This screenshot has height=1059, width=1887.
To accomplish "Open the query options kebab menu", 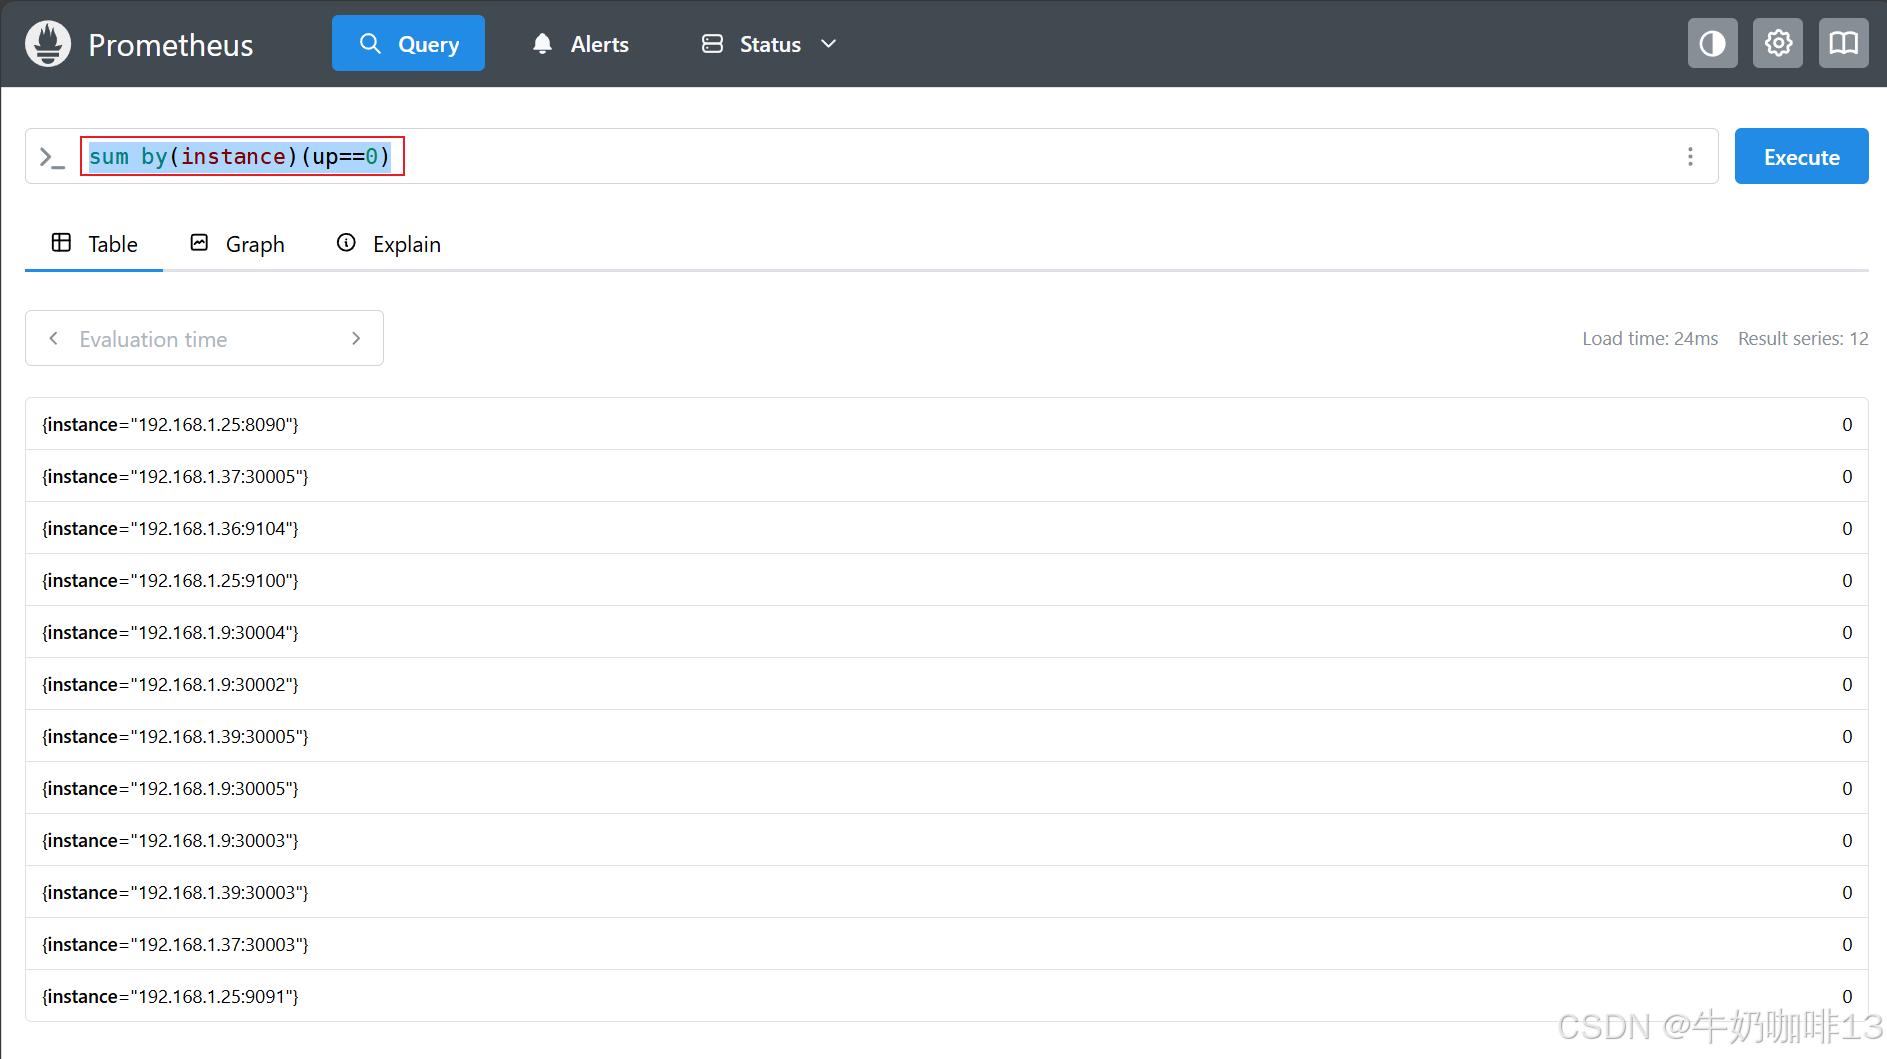I will [x=1690, y=156].
